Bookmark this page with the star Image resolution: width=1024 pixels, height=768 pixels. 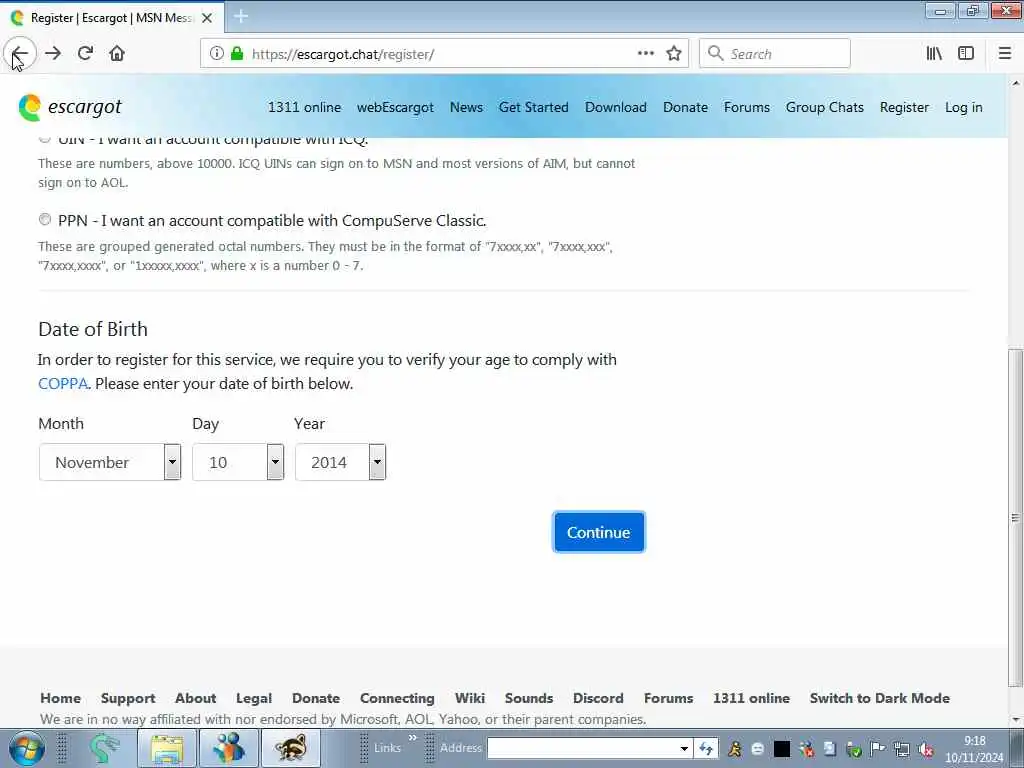[674, 54]
